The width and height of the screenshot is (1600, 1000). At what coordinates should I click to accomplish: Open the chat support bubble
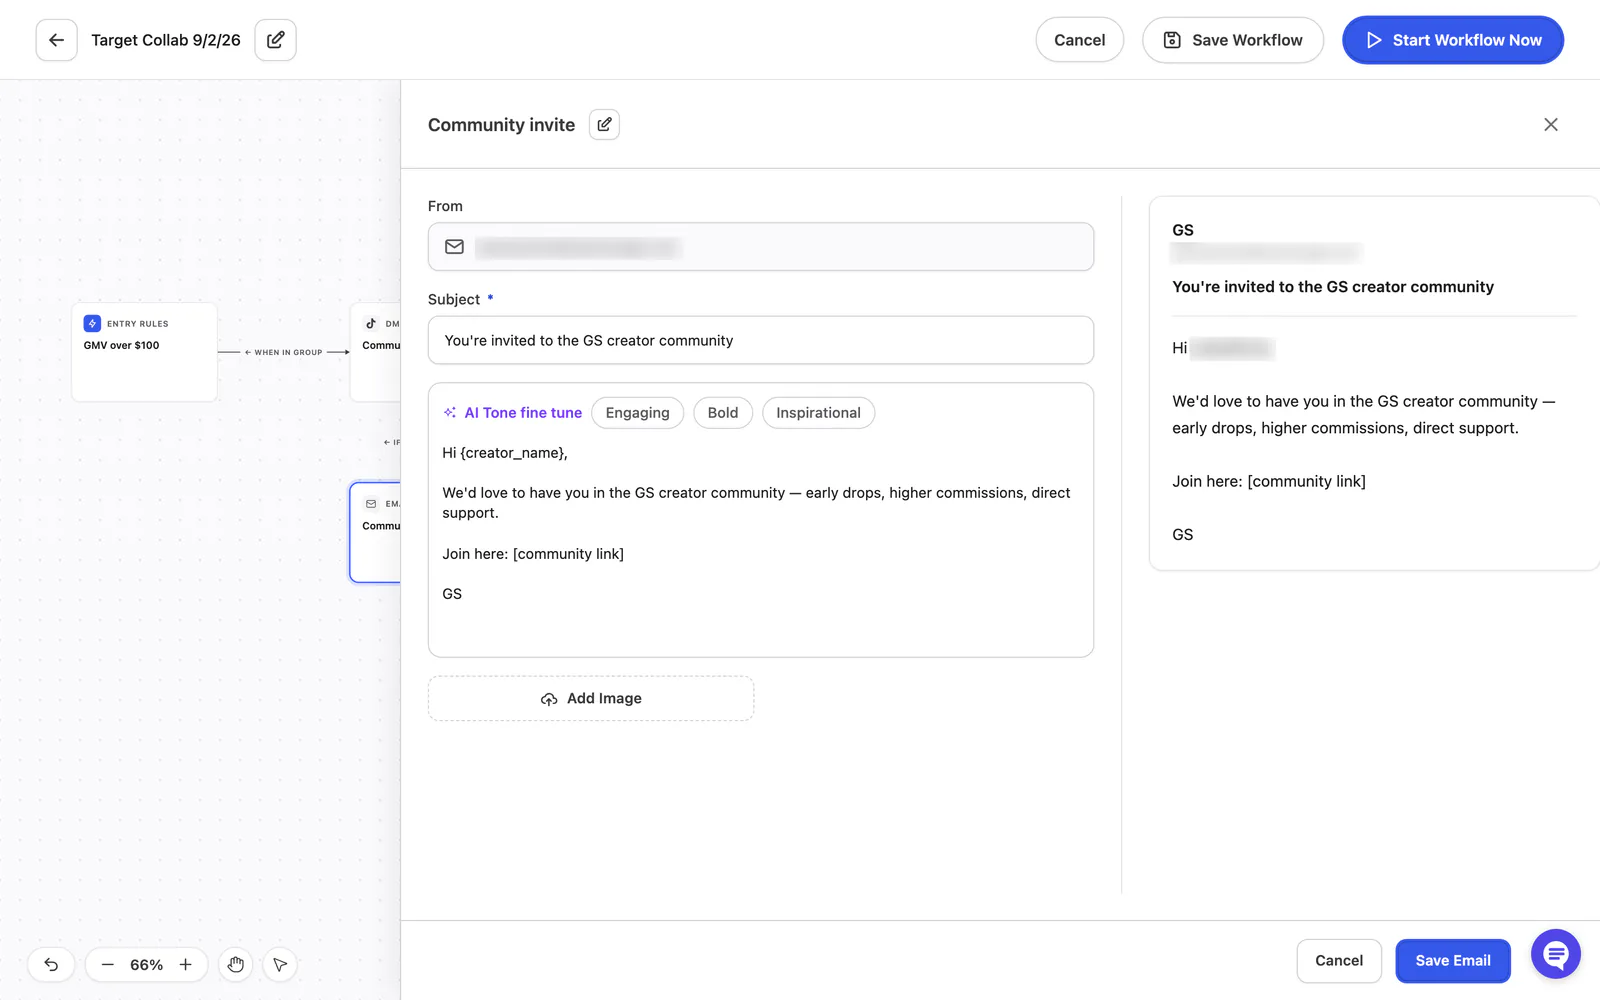(x=1555, y=954)
